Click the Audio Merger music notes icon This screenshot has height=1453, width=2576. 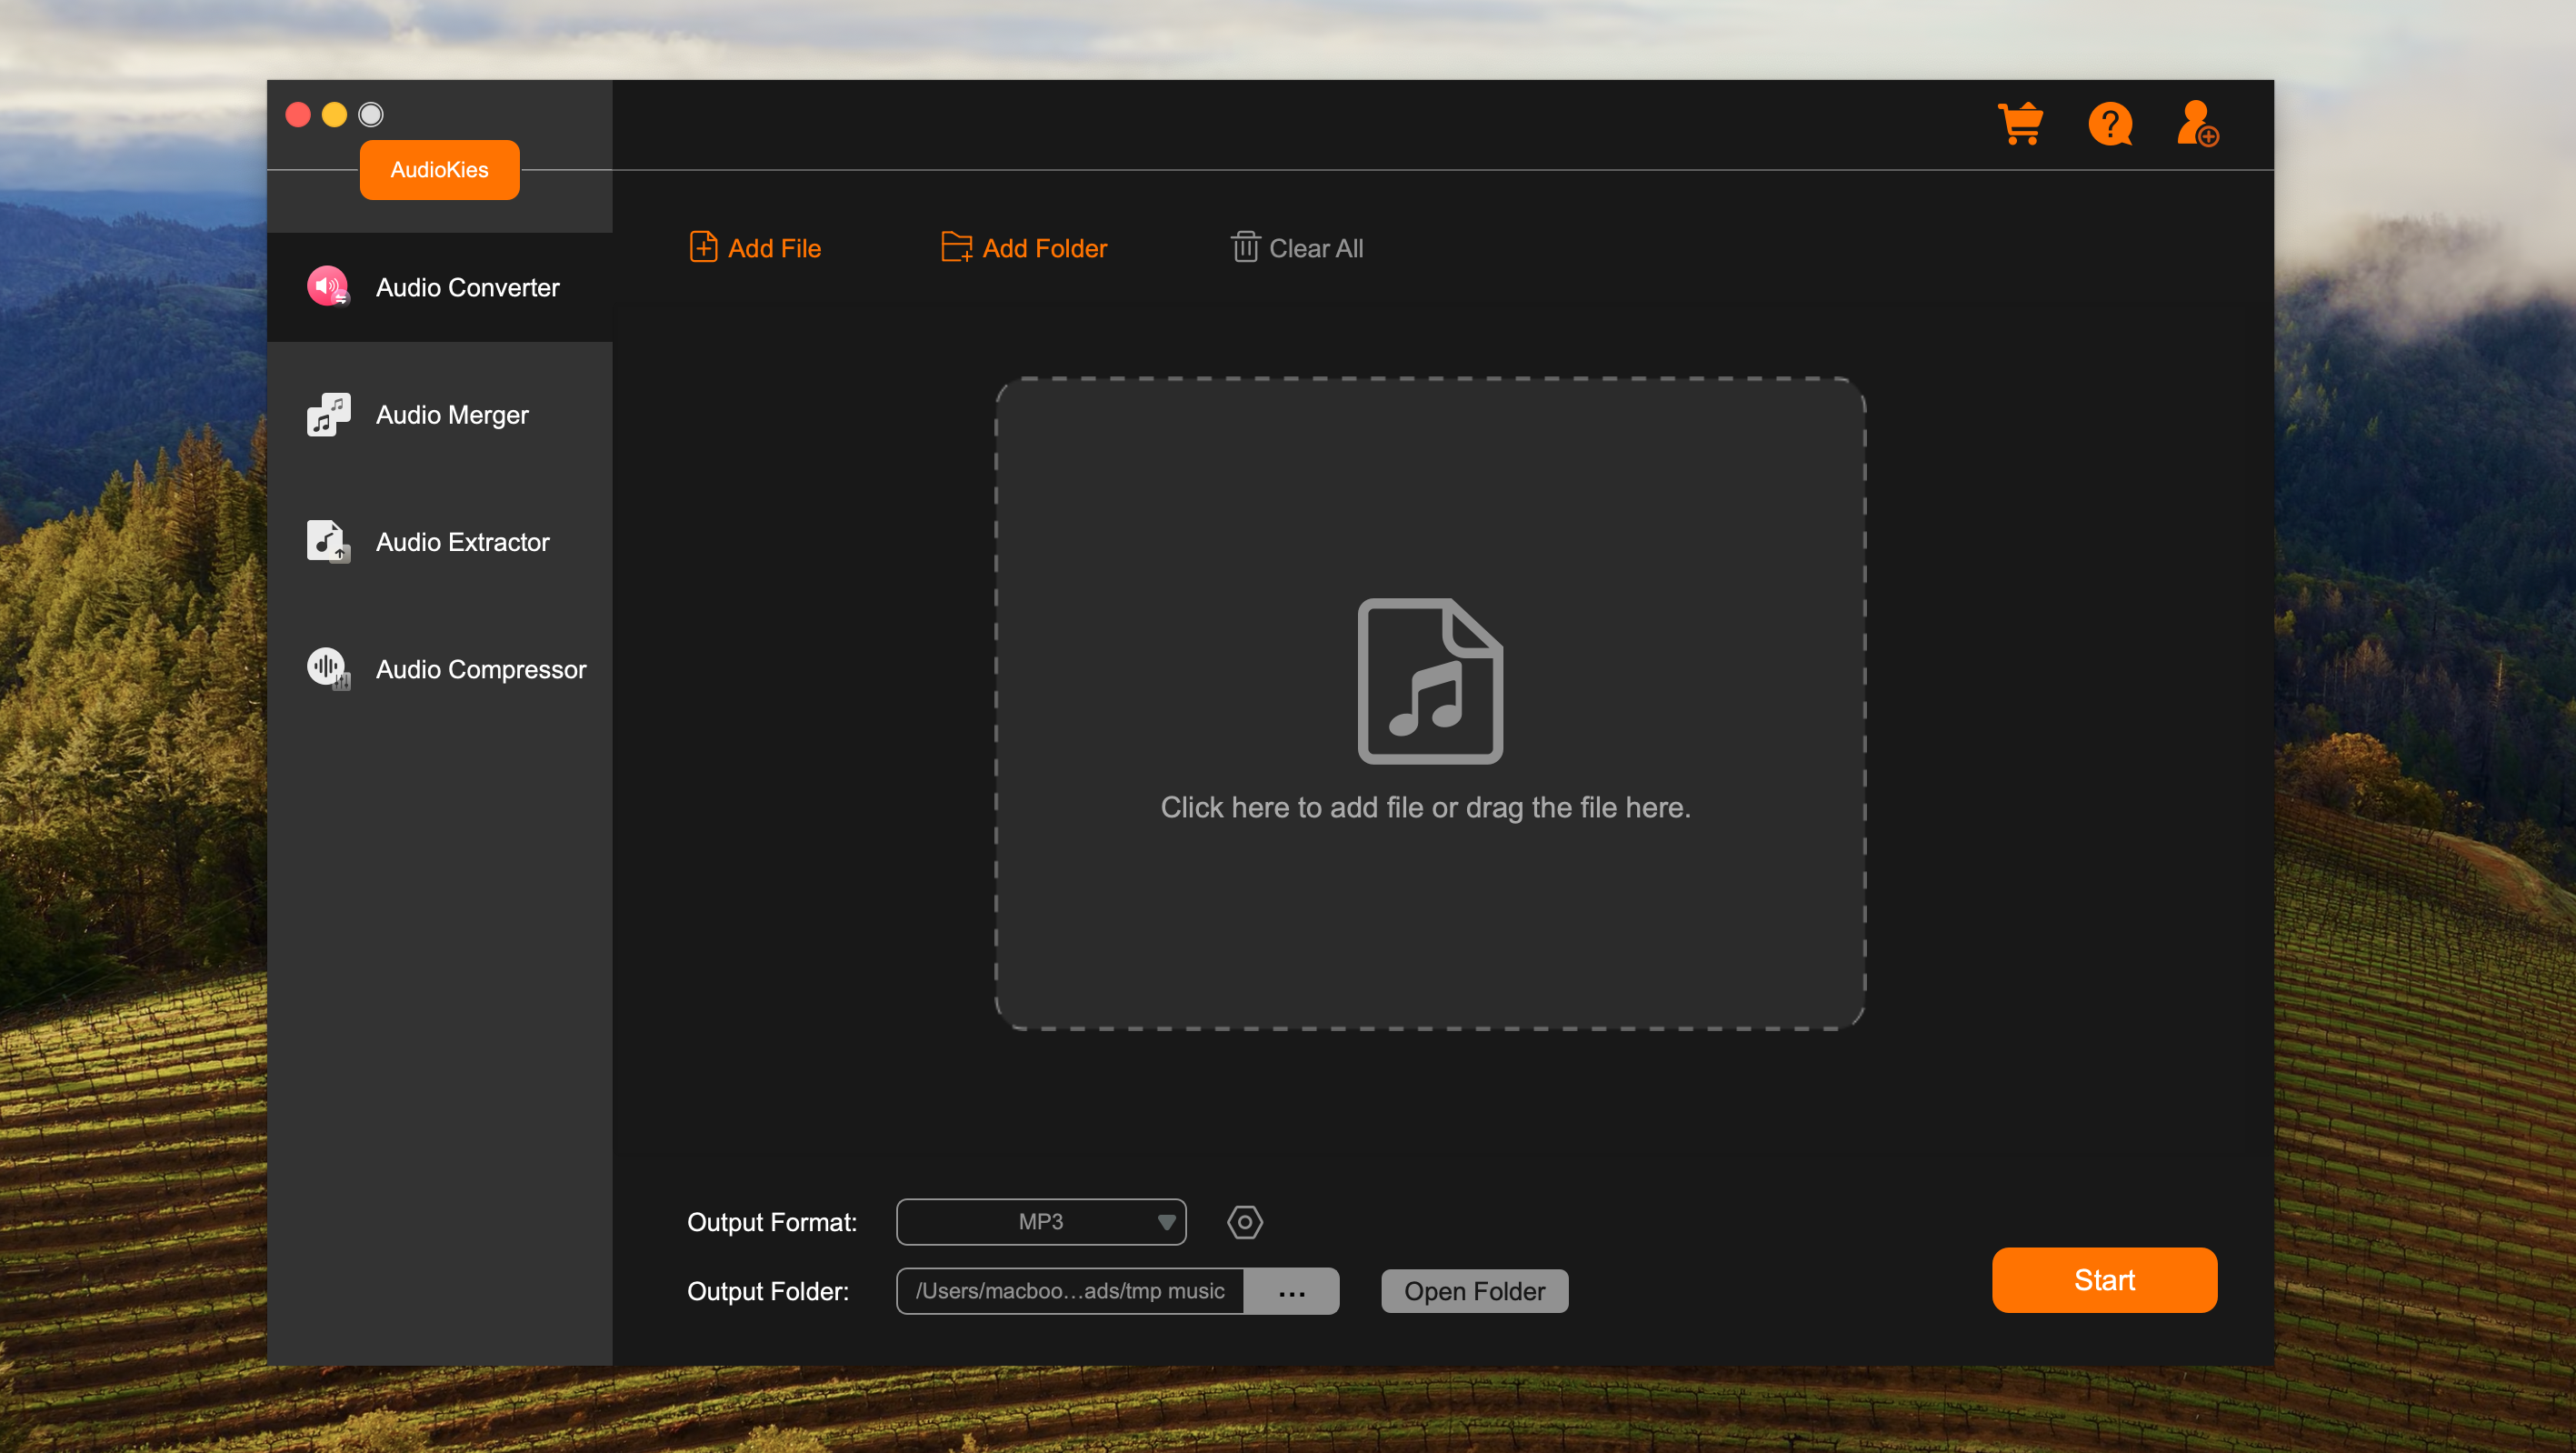[x=327, y=414]
